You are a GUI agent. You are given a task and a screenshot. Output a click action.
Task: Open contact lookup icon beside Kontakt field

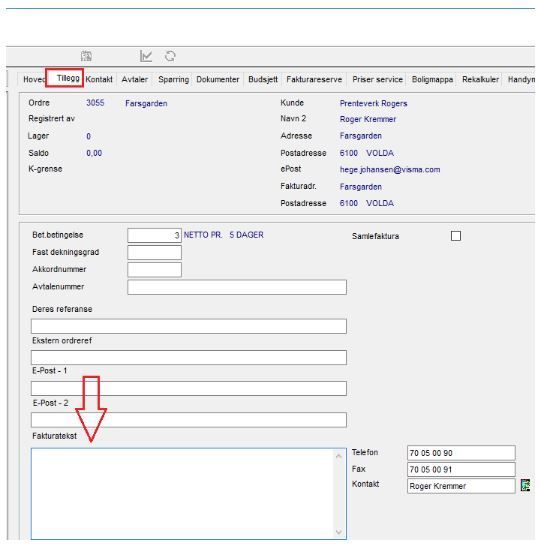coord(525,485)
